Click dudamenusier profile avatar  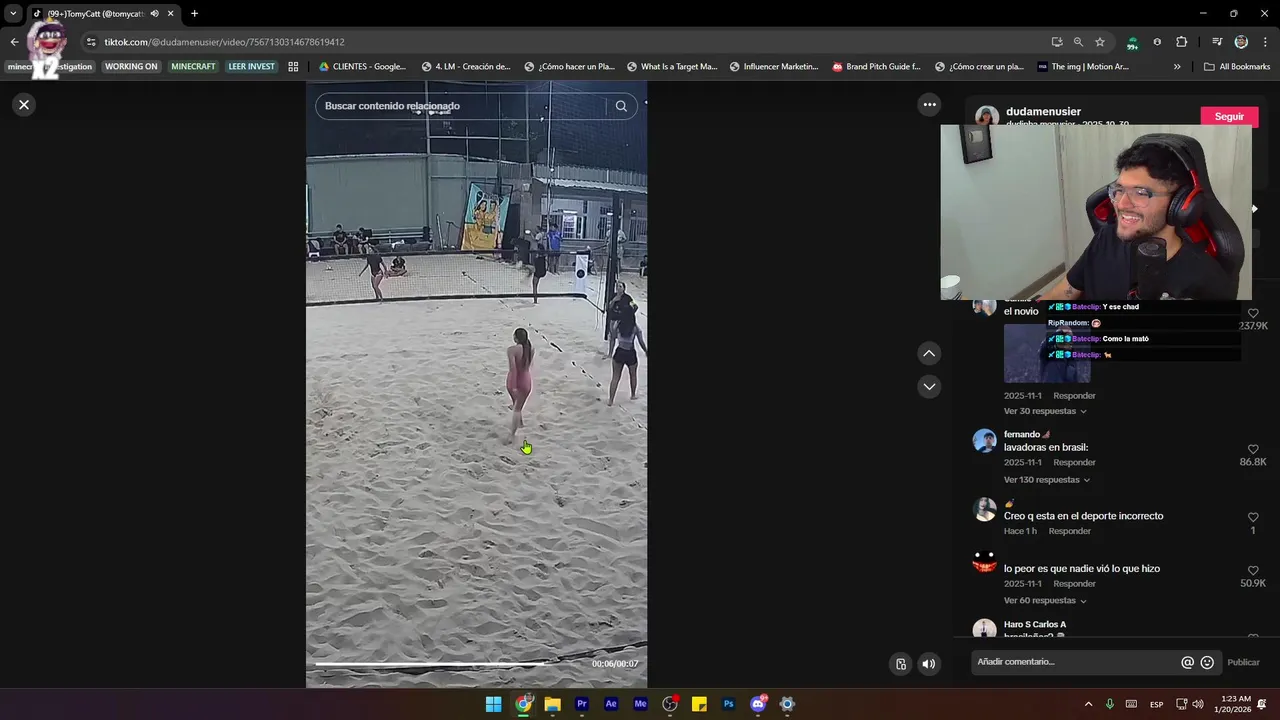[x=986, y=116]
